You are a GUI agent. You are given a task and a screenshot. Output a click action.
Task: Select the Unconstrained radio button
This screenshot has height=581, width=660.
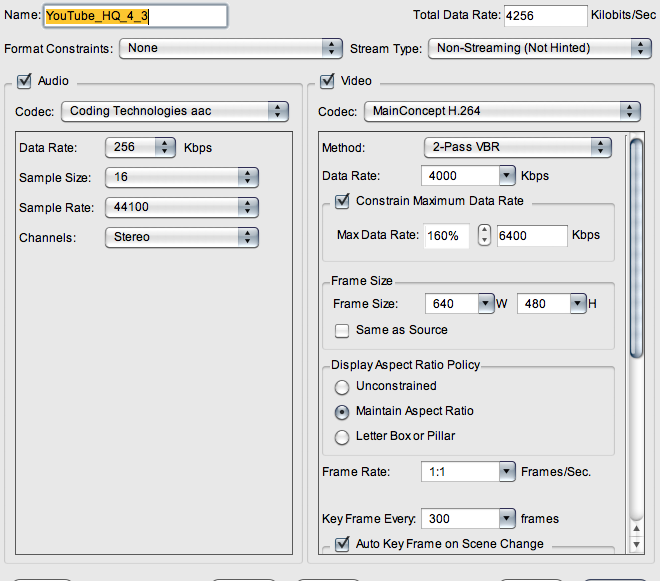342,387
